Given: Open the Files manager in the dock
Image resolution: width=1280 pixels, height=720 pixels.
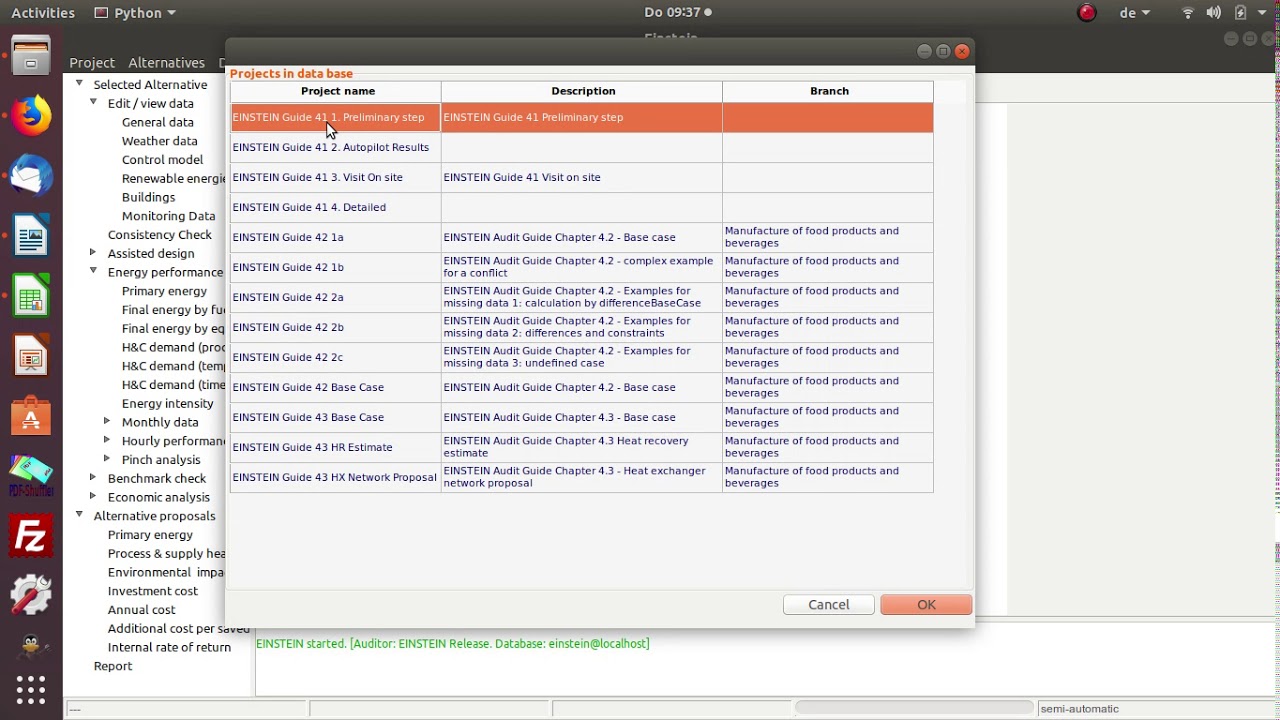Looking at the screenshot, I should coord(31,57).
